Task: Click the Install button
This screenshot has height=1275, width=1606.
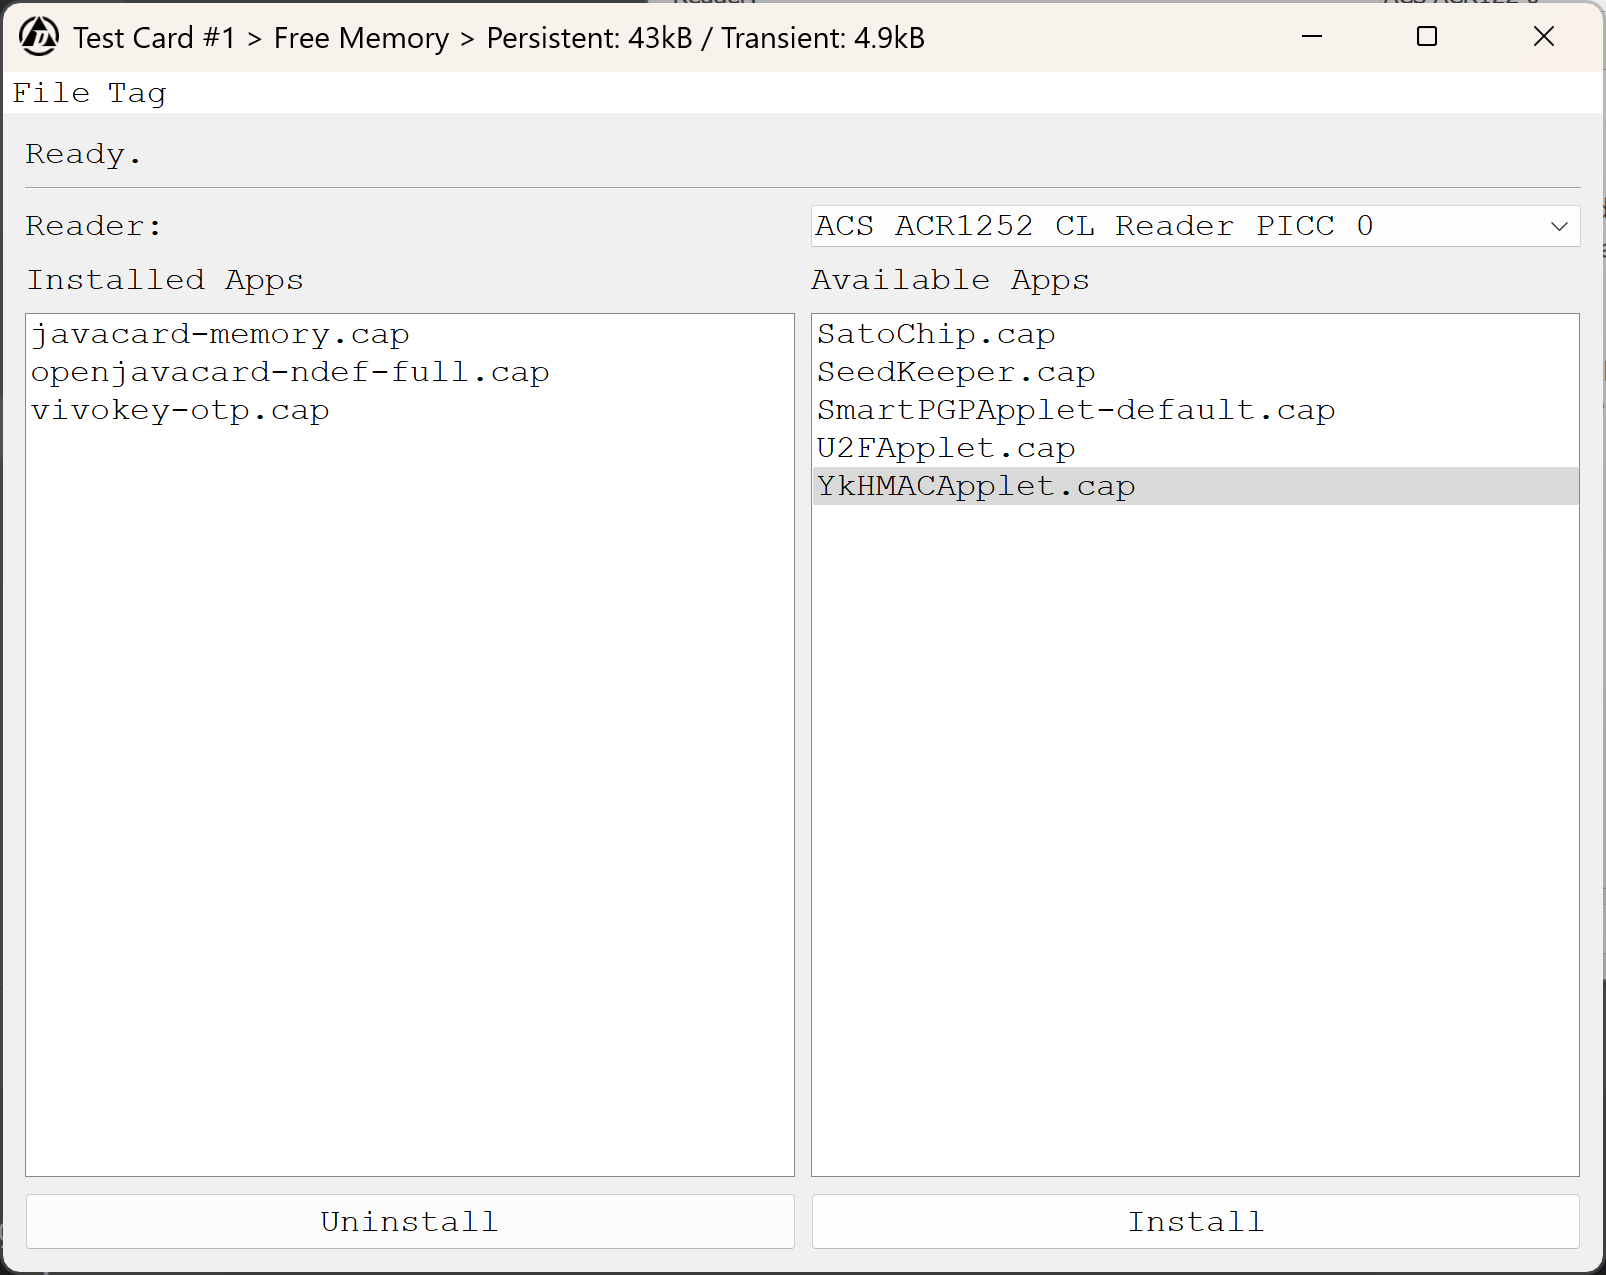Action: tap(1195, 1221)
